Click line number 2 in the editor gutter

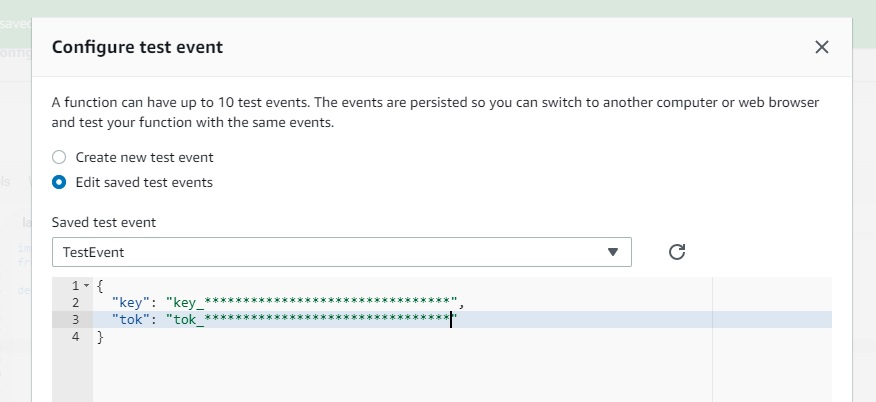(75, 302)
